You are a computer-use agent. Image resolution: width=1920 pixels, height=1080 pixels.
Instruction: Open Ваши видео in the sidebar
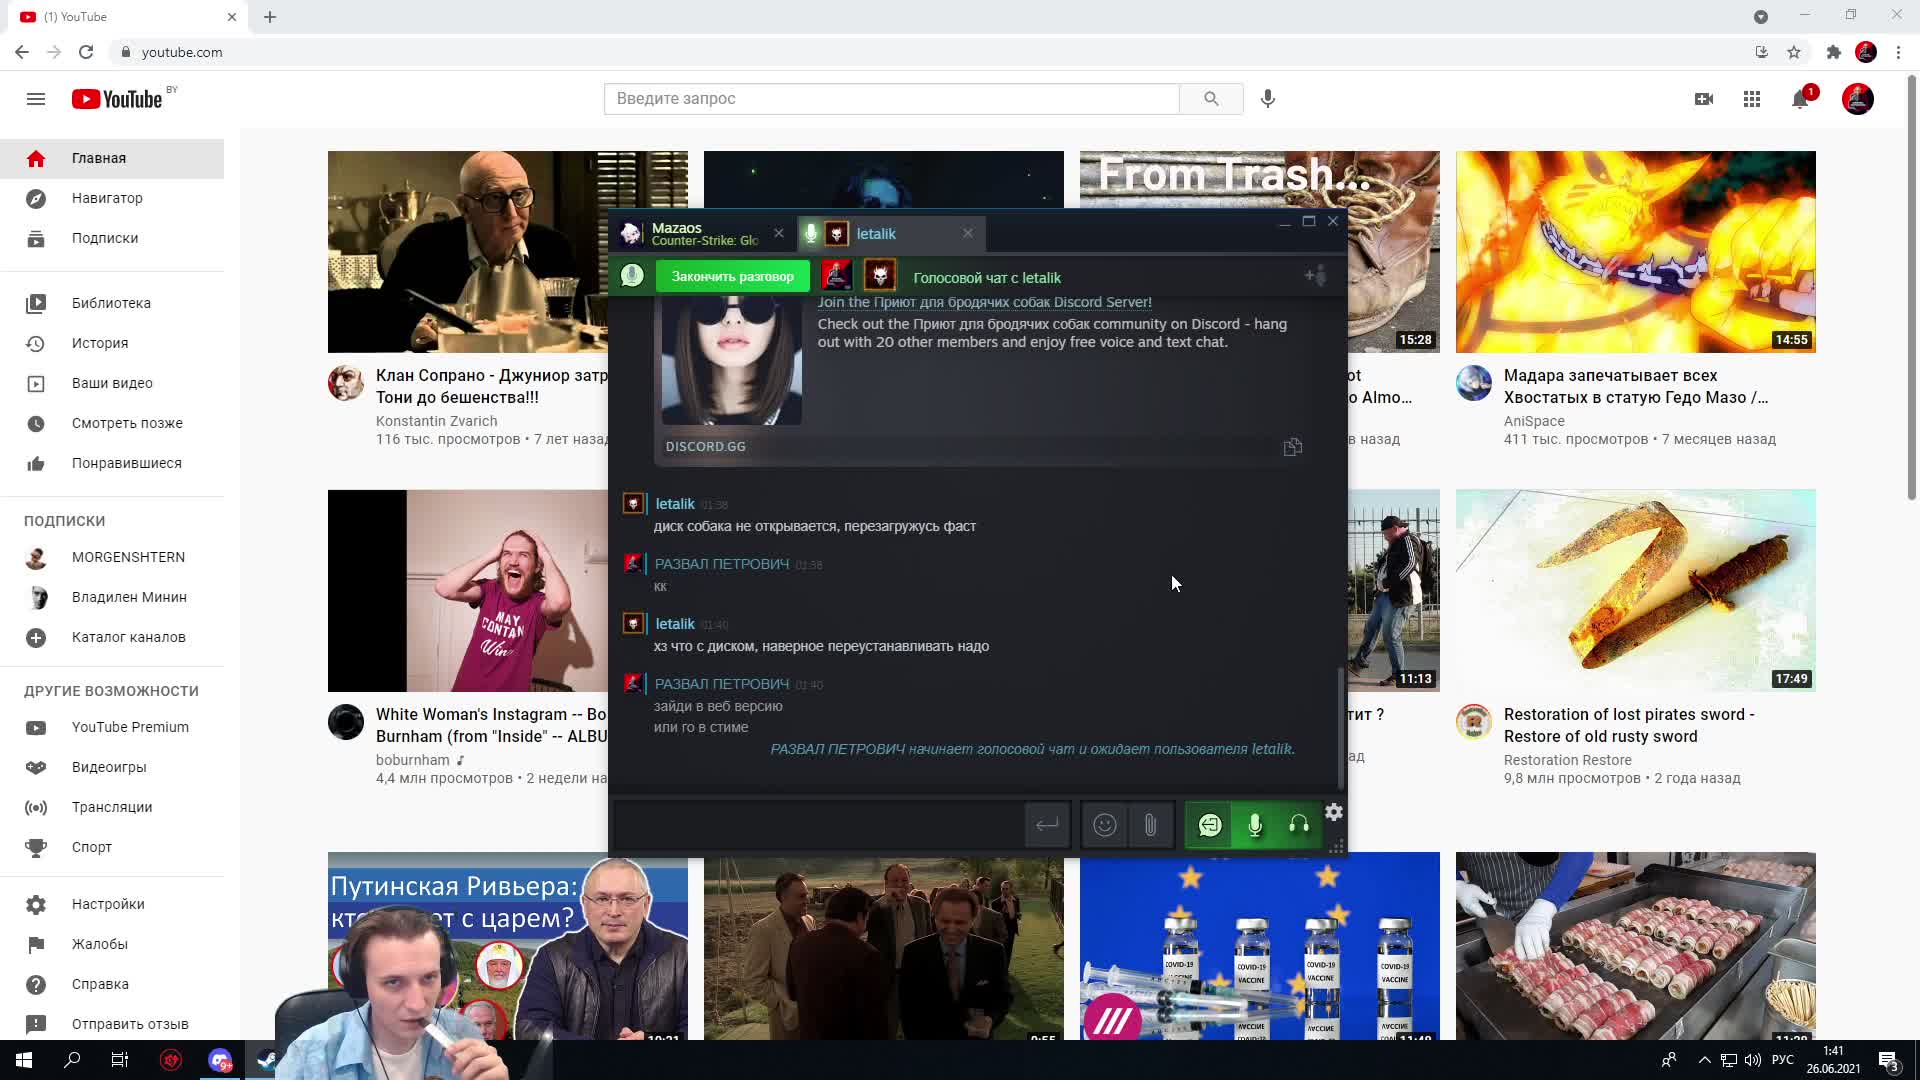click(112, 383)
